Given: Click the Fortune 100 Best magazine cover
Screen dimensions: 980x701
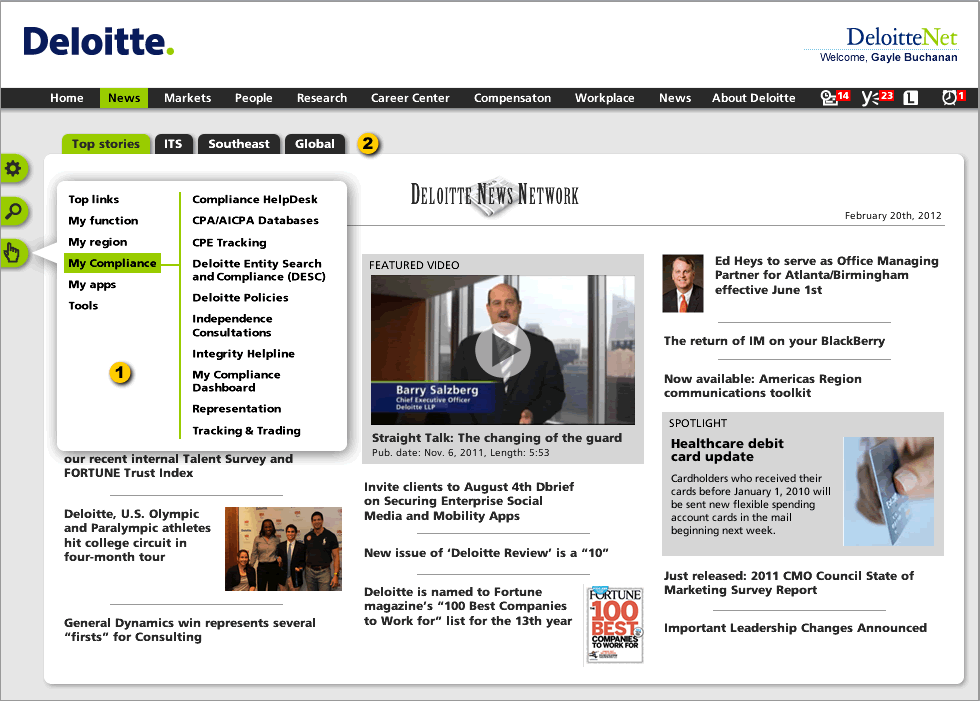Looking at the screenshot, I should point(615,624).
